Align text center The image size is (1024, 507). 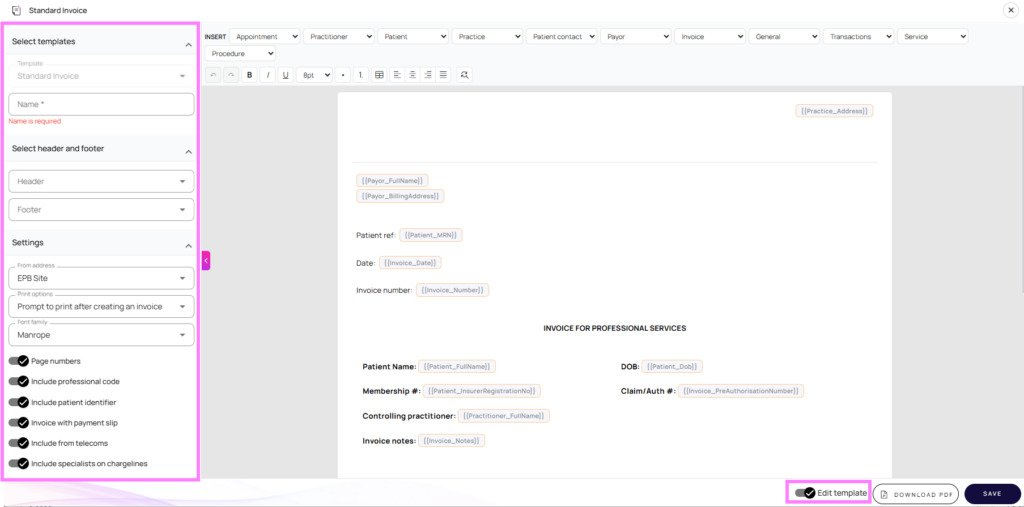(413, 75)
